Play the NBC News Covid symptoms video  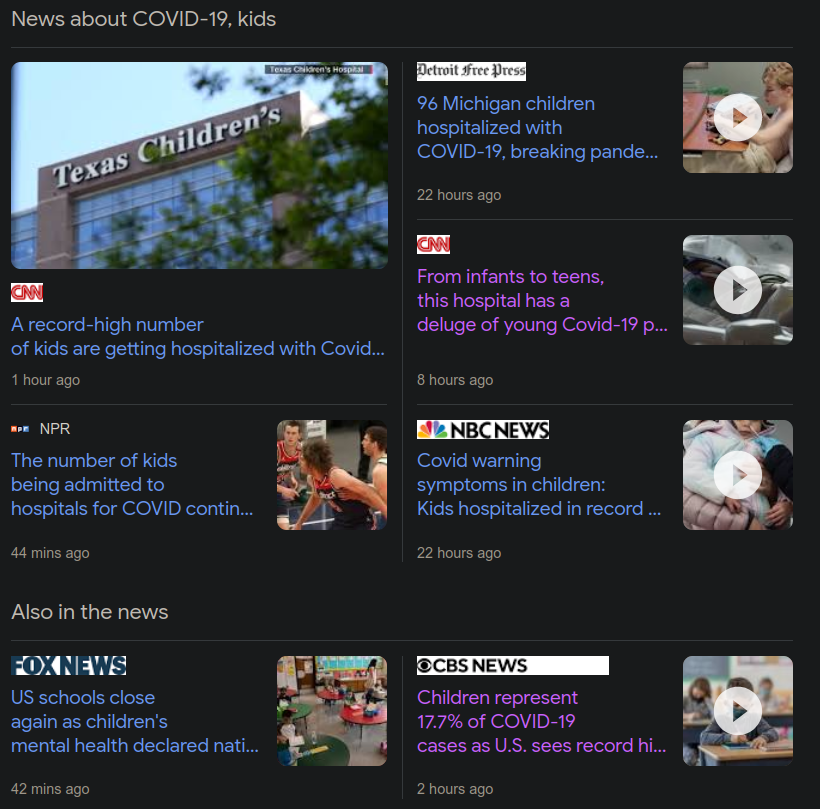pyautogui.click(x=737, y=475)
